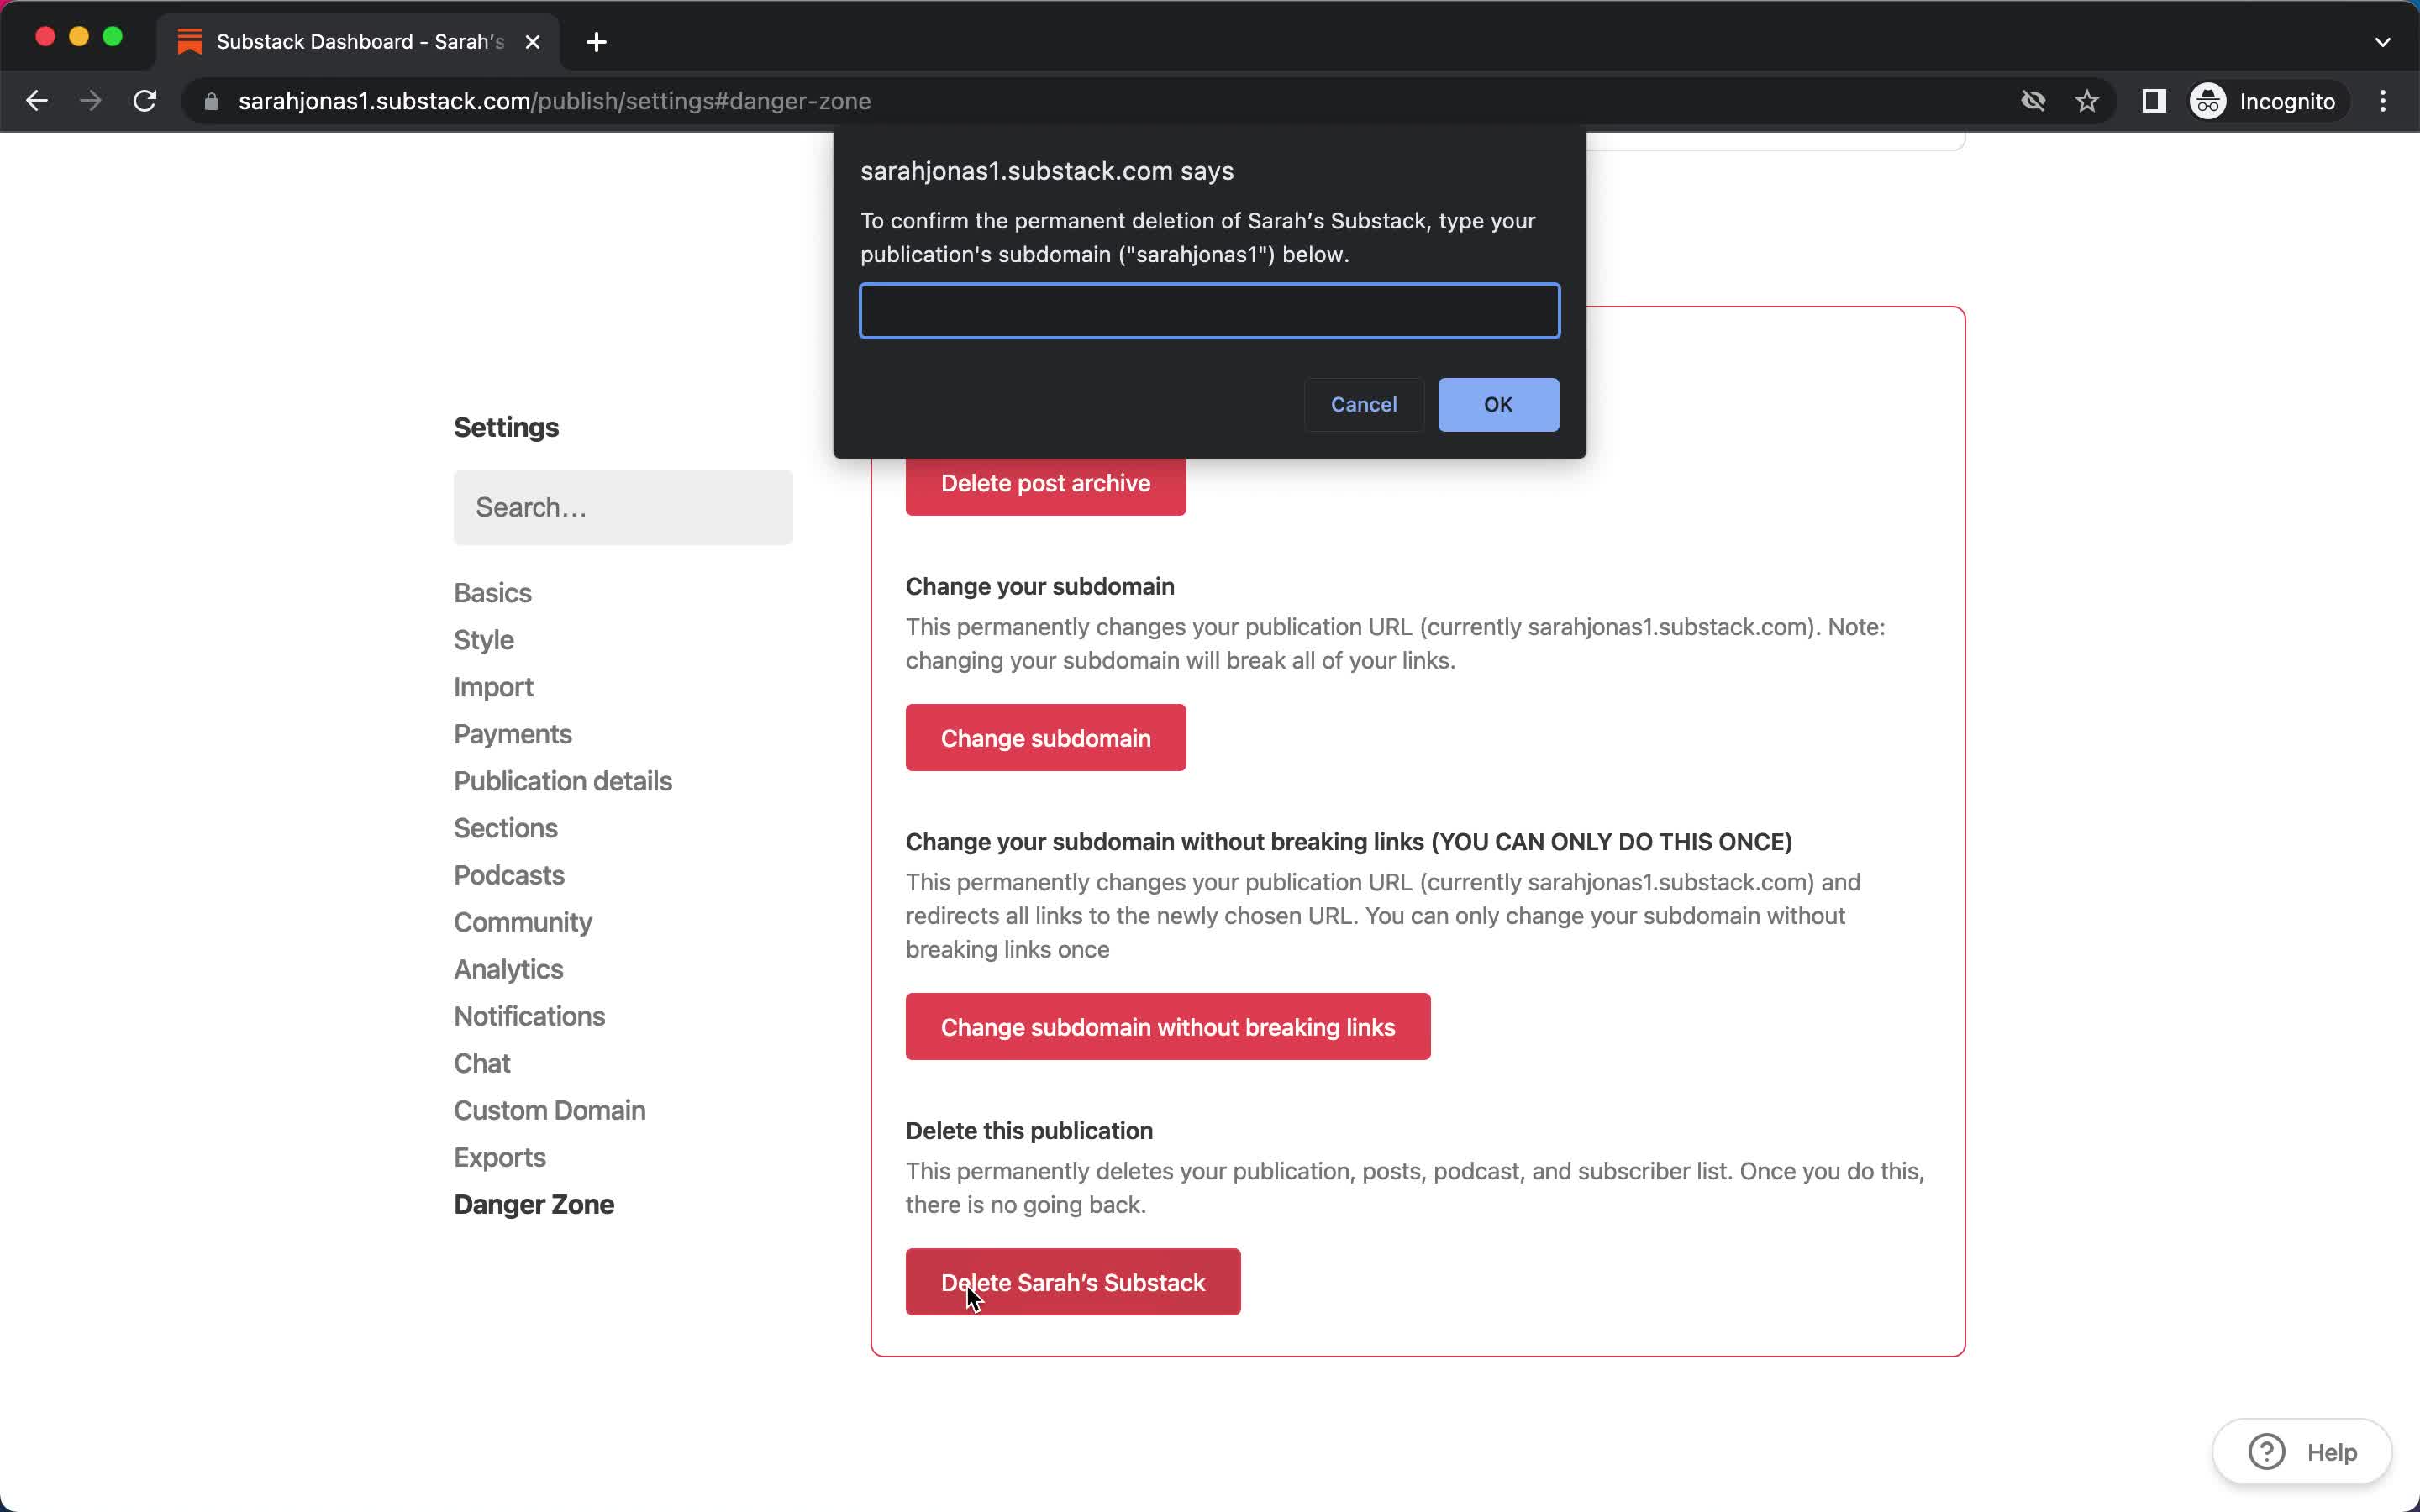Close the Substack Dashboard tab

(x=533, y=42)
